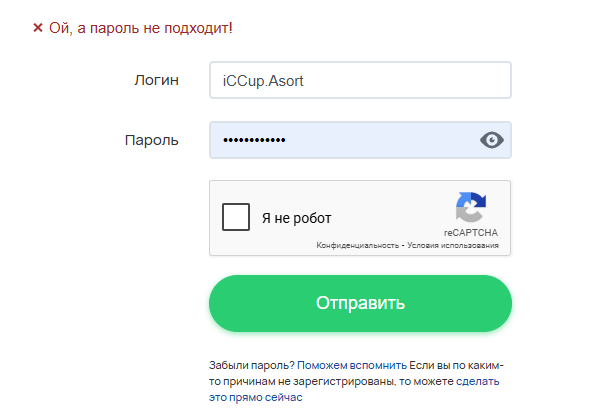Screen dimensions: 589x409
Task: Tick the "Я не робот" checkbox
Action: point(236,217)
